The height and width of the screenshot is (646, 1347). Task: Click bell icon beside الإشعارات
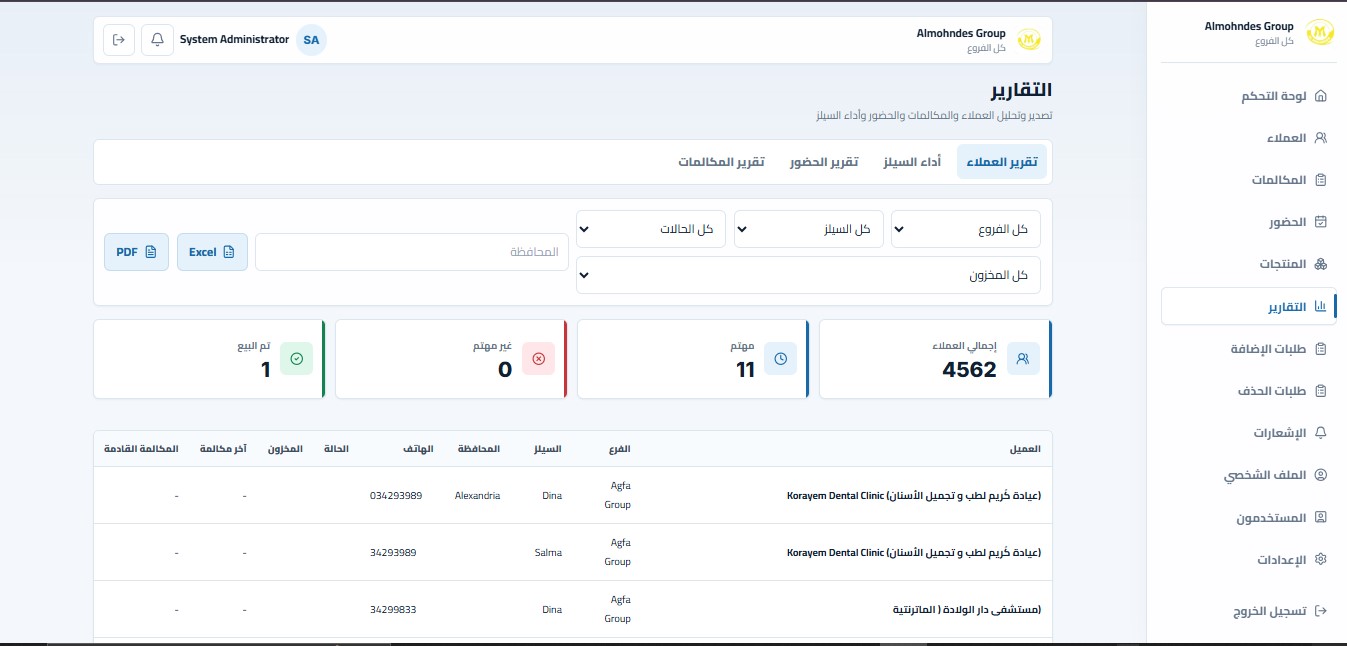1320,433
